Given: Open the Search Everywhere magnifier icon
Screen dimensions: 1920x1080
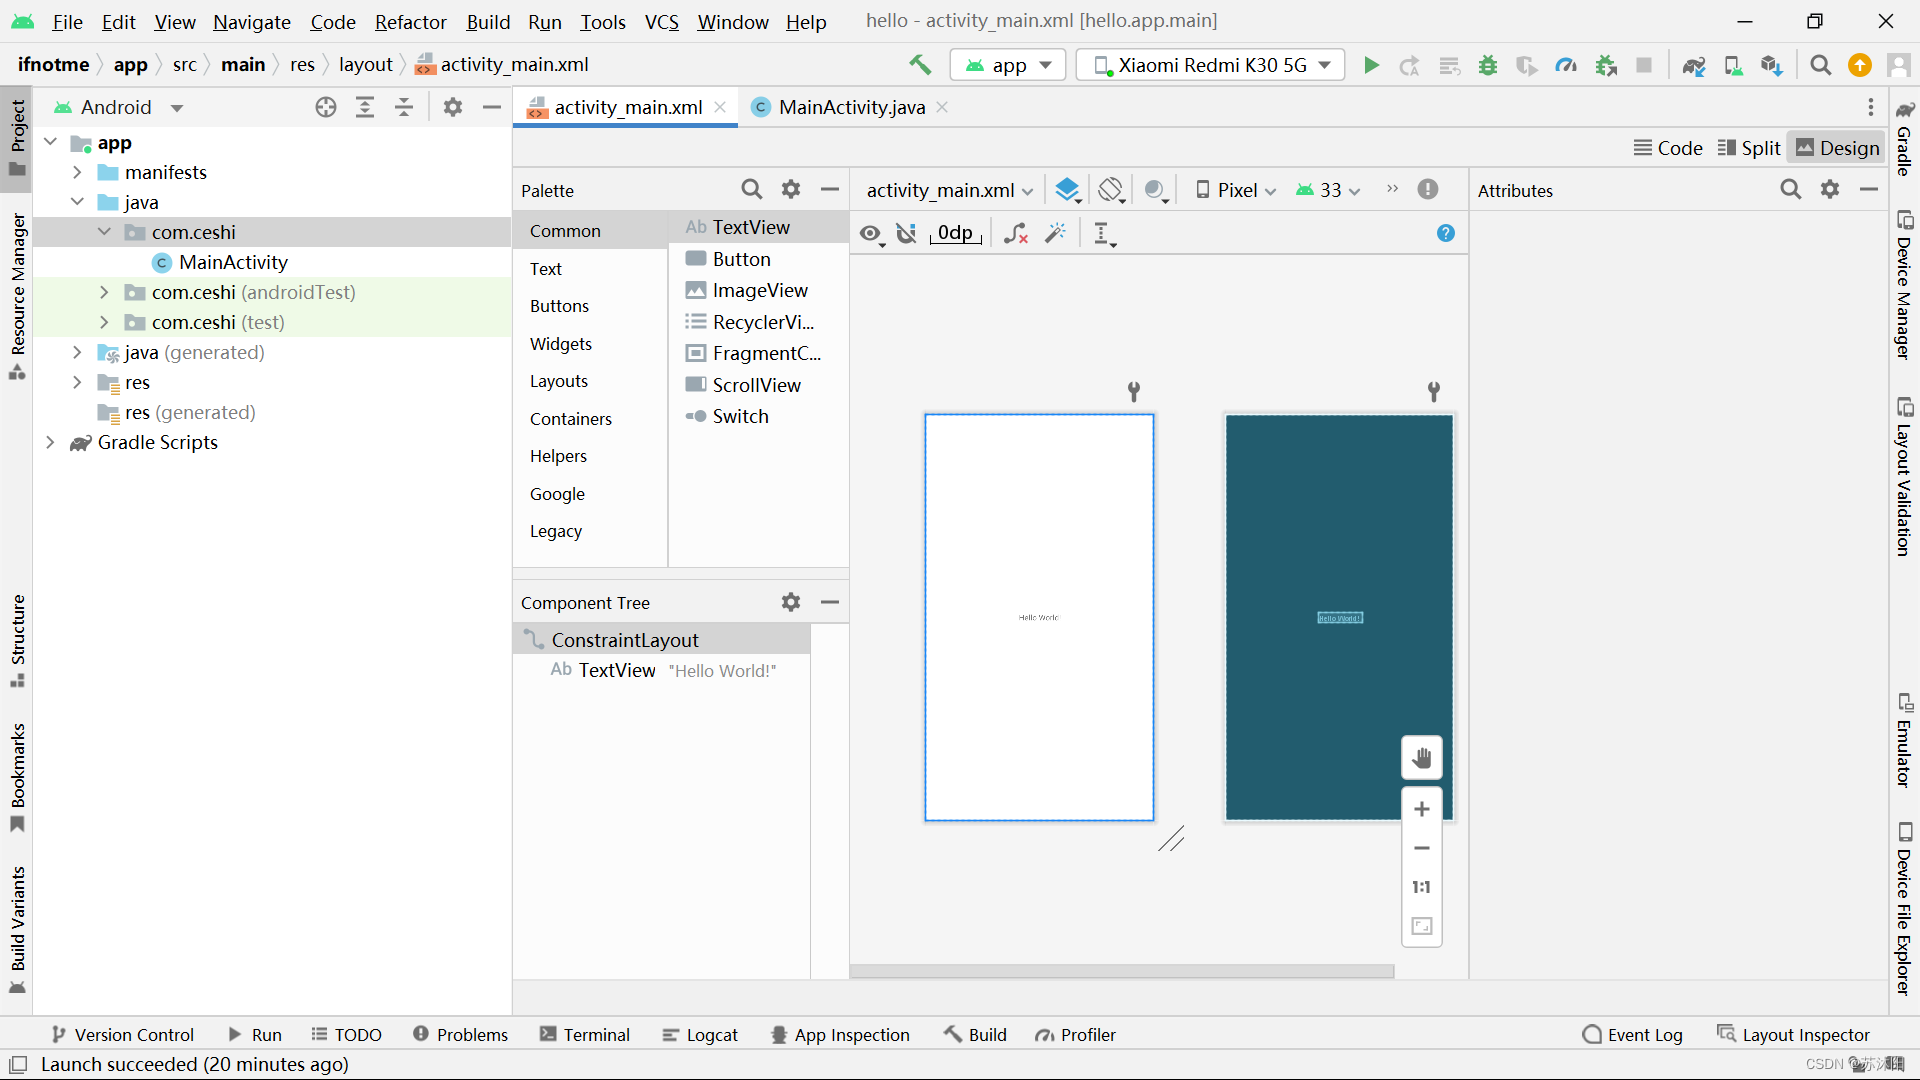Looking at the screenshot, I should [x=1820, y=65].
